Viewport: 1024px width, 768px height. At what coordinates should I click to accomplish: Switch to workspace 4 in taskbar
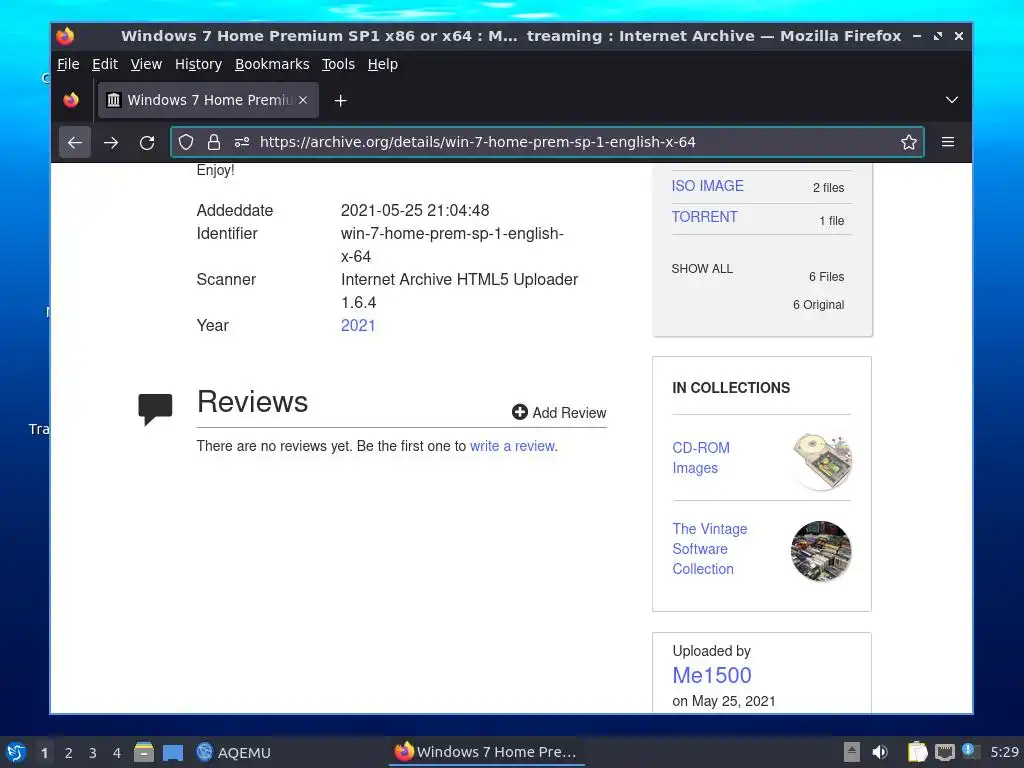click(117, 753)
